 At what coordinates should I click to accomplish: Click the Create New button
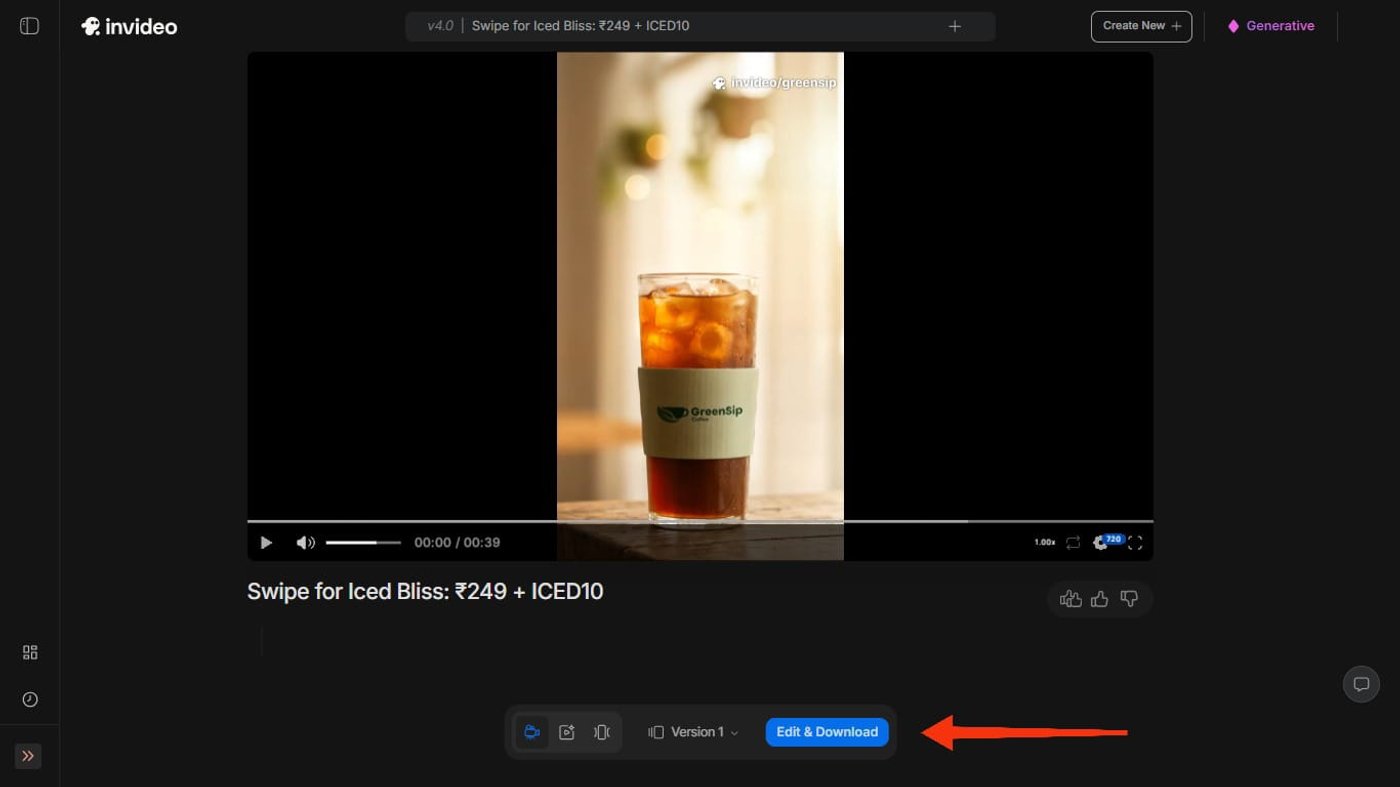coord(1141,26)
